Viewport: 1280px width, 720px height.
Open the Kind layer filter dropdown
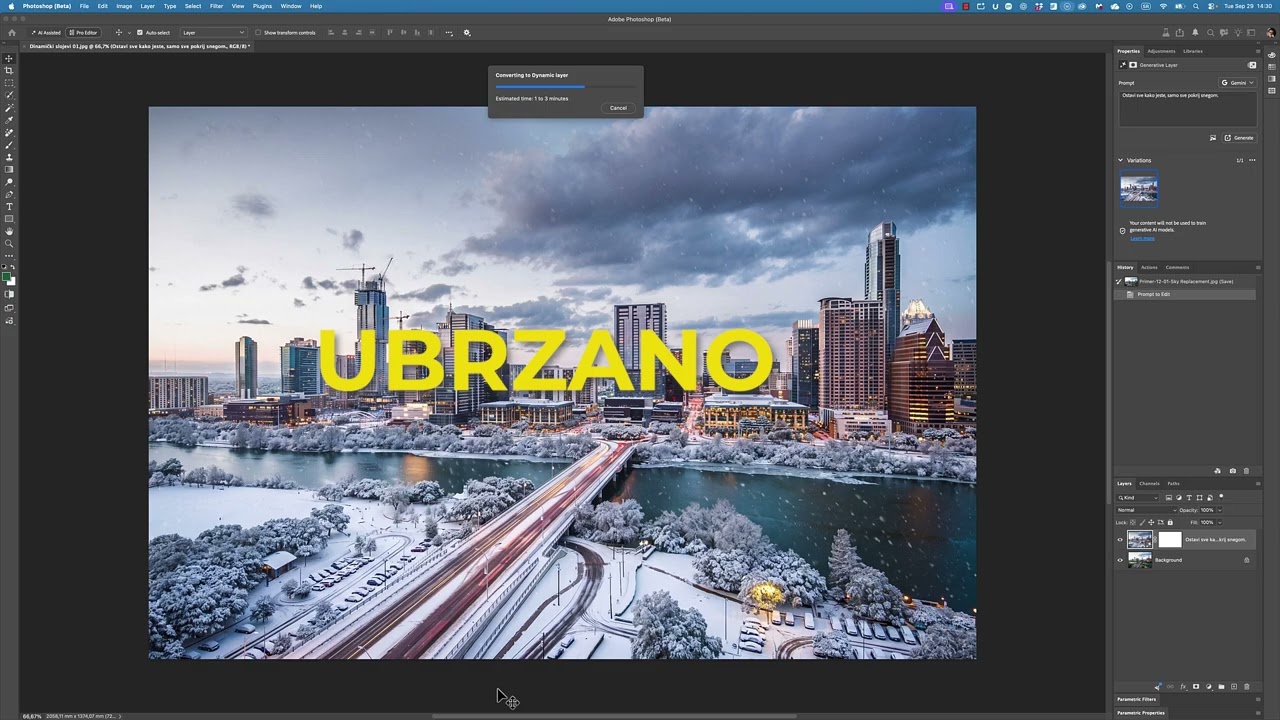(1137, 498)
